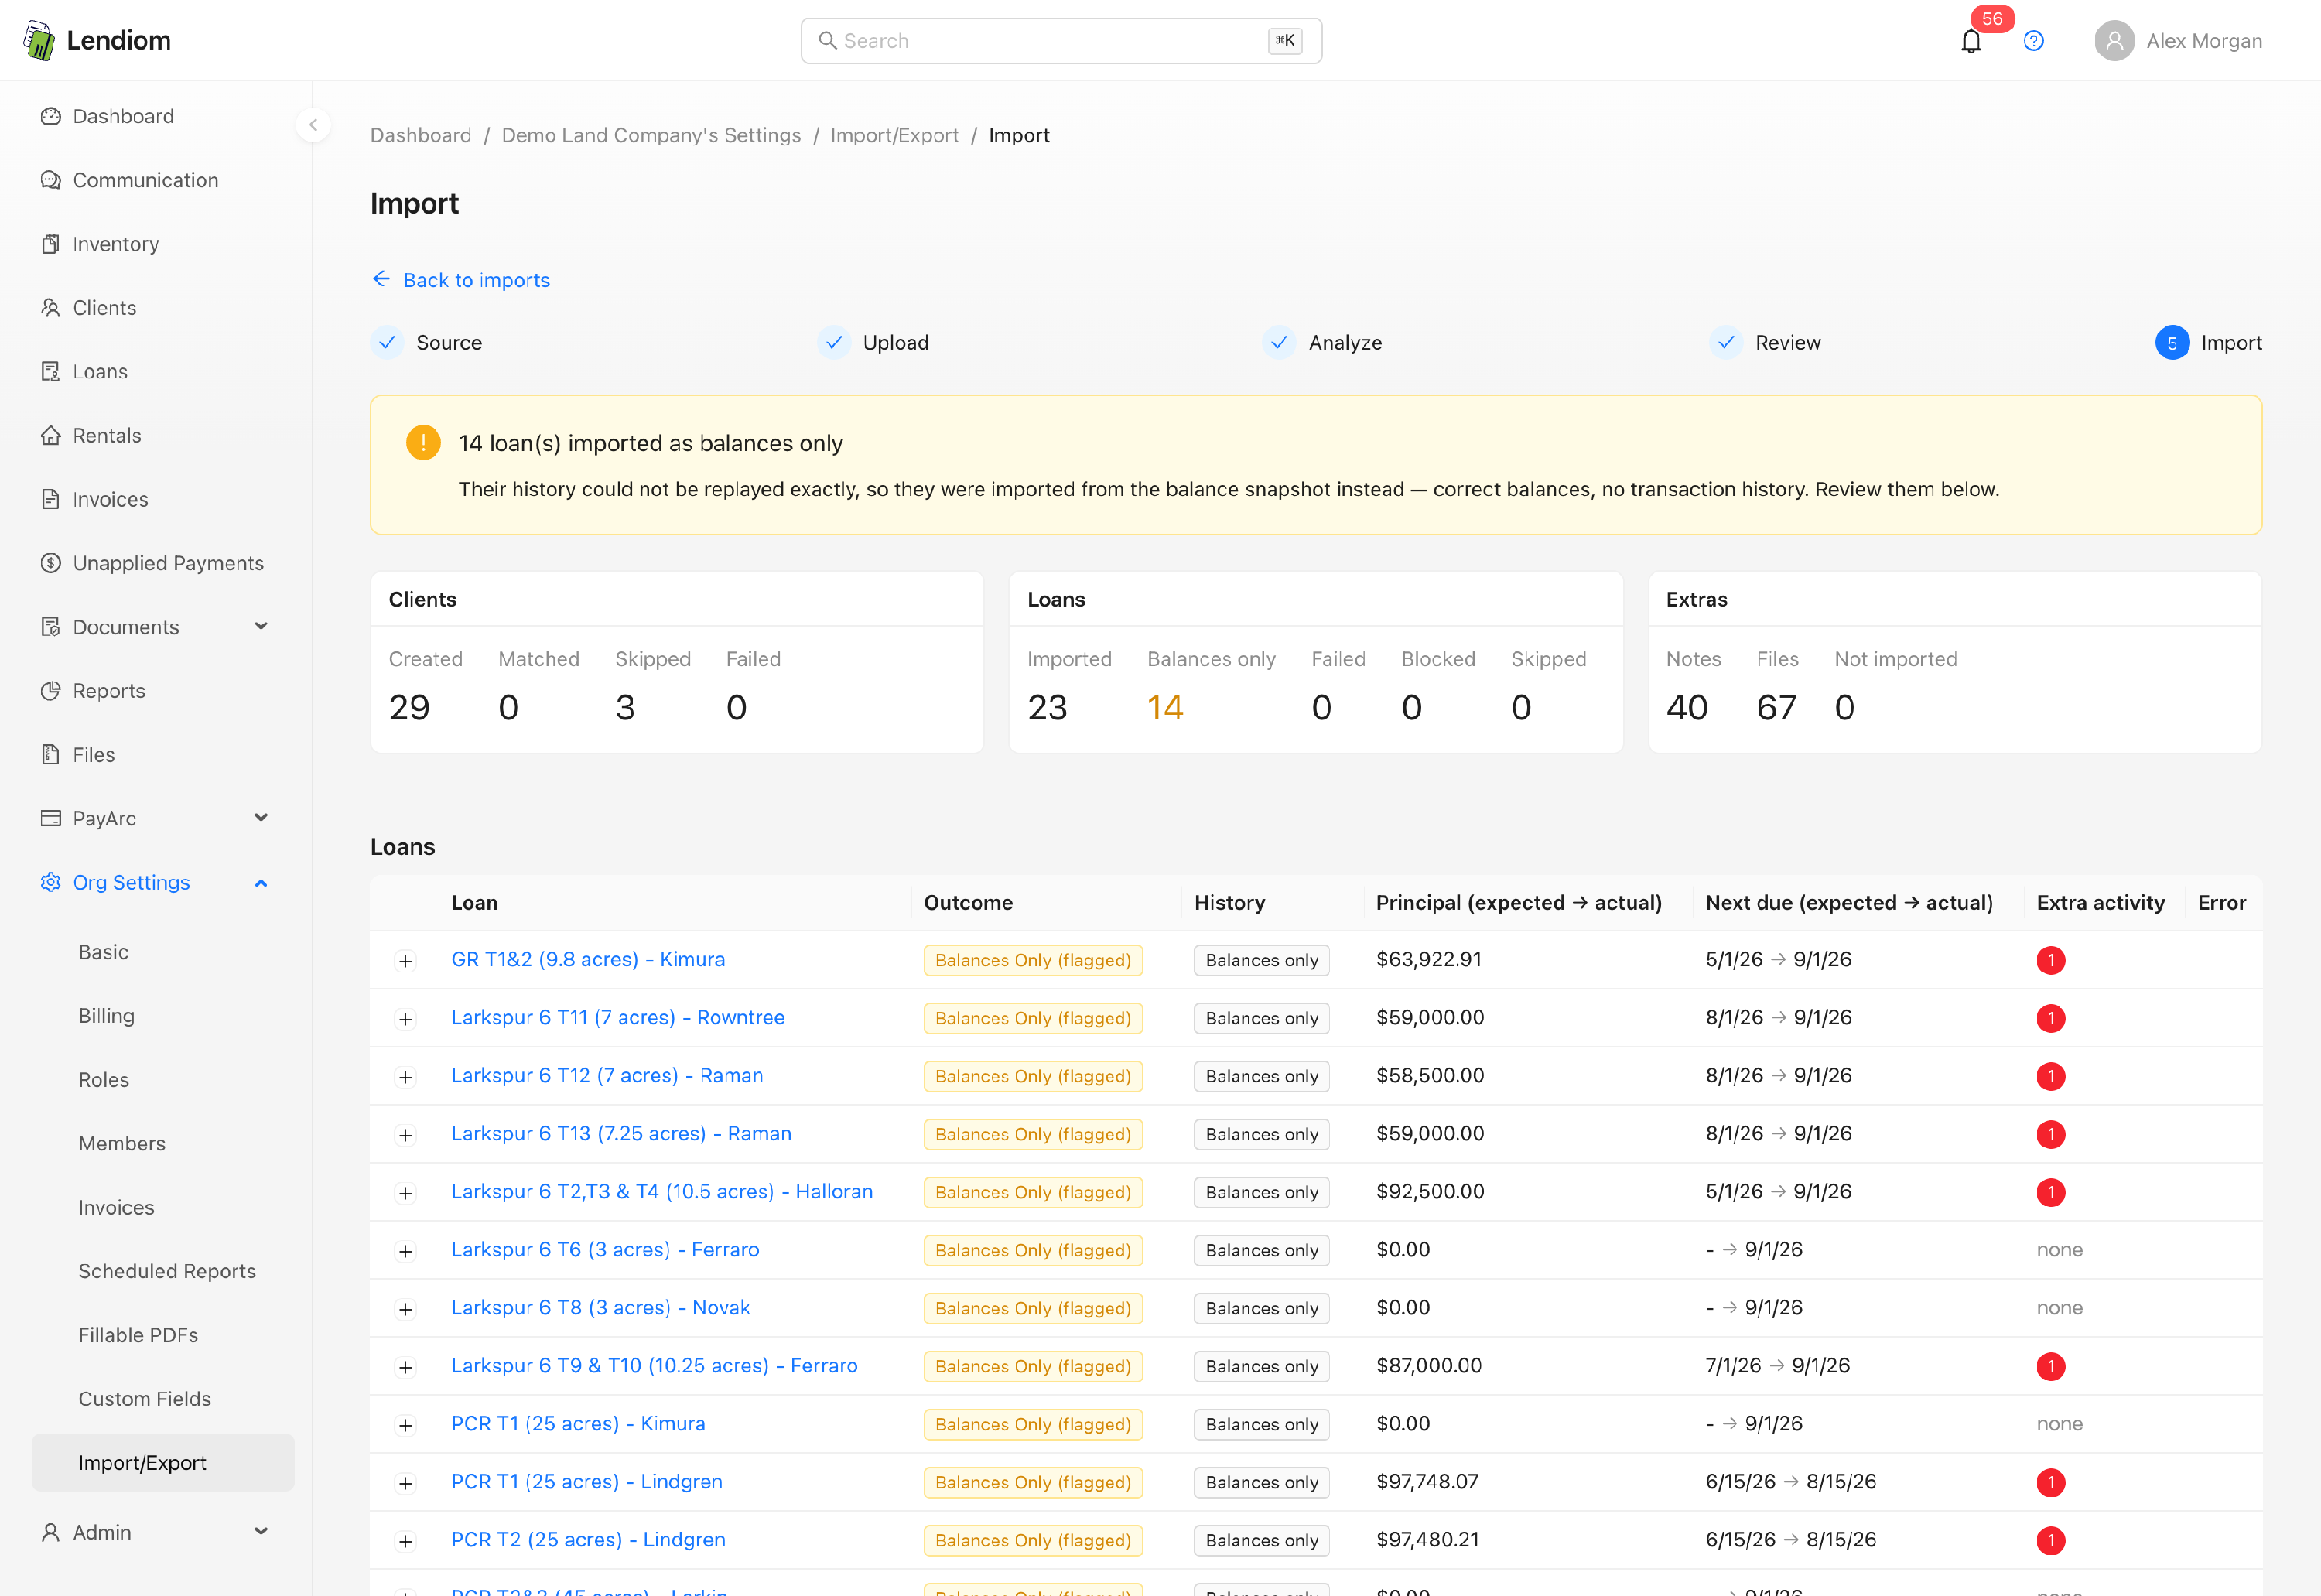Expand the PayArc menu chevron
Viewport: 2321px width, 1596px height.
(x=261, y=817)
